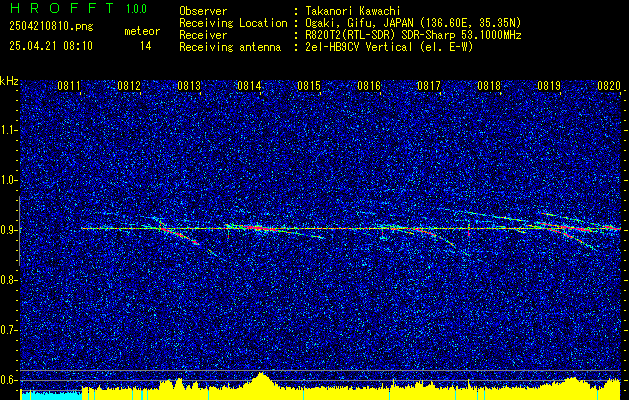Image resolution: width=629 pixels, height=400 pixels.
Task: Click the meteor count 14
Action: [146, 46]
